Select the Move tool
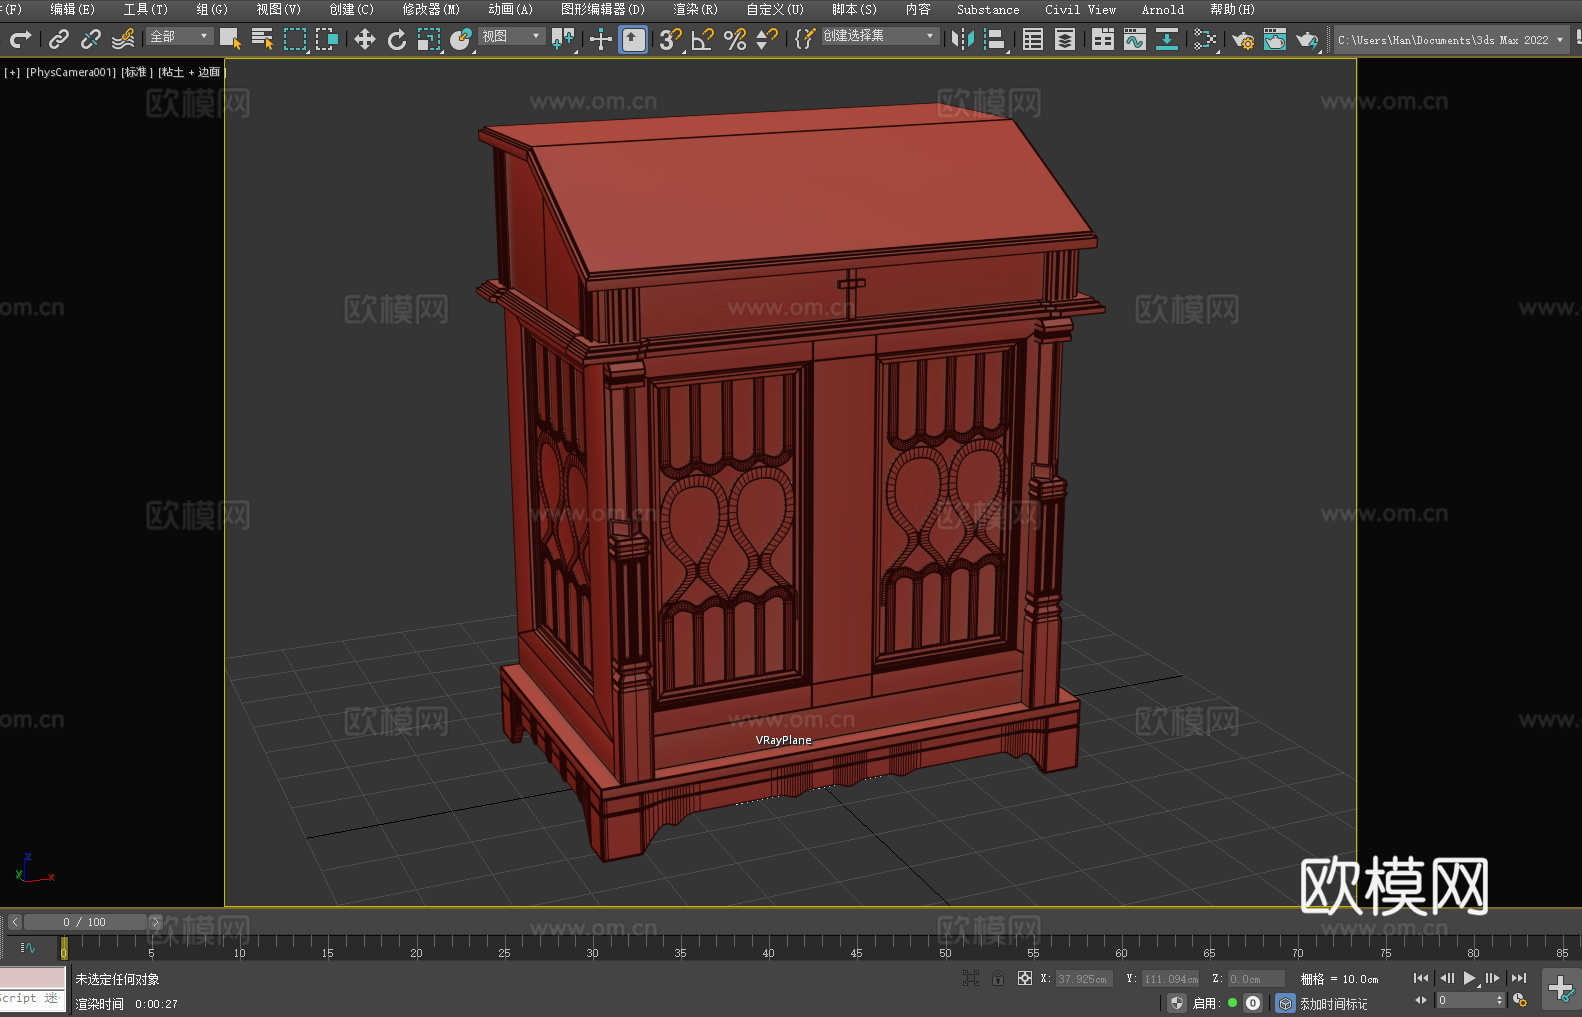Screen dimensions: 1582x1017 [364, 39]
